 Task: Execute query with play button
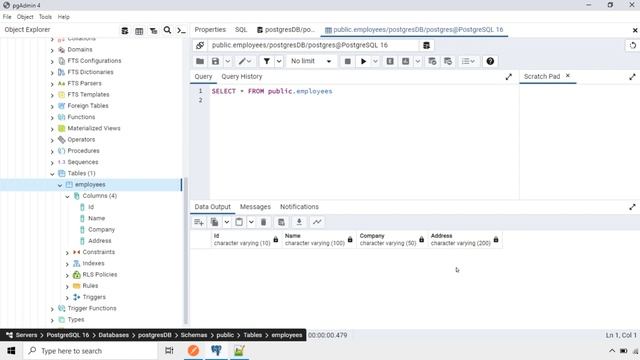click(x=363, y=61)
